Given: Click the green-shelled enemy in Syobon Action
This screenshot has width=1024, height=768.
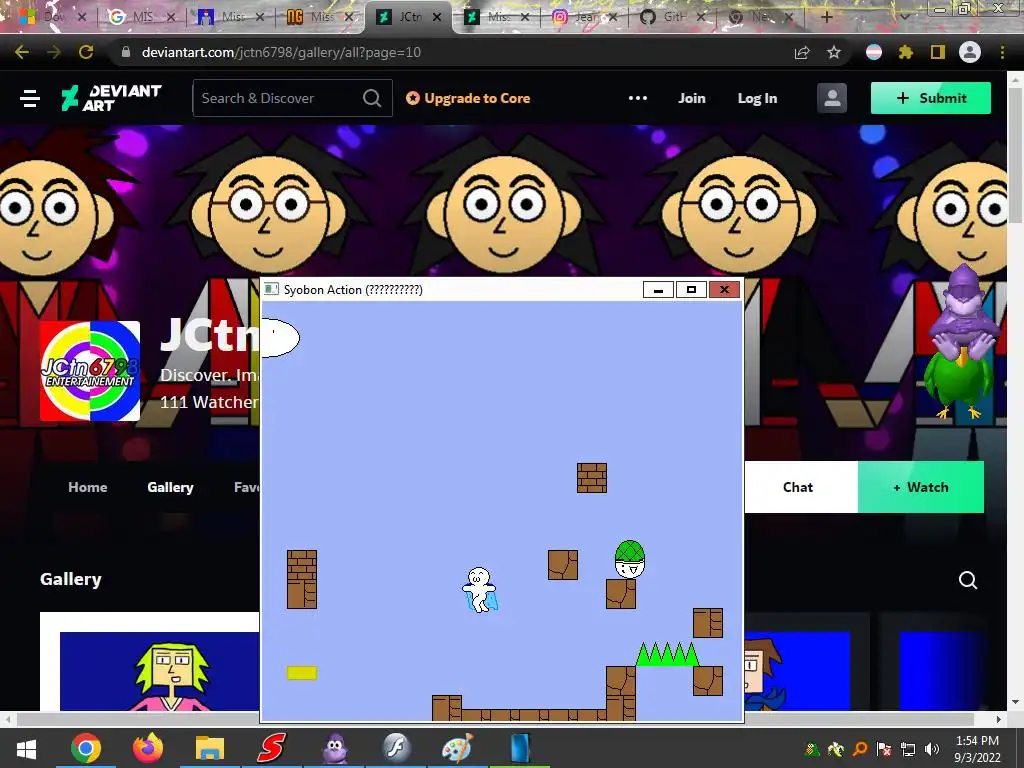Looking at the screenshot, I should point(630,560).
